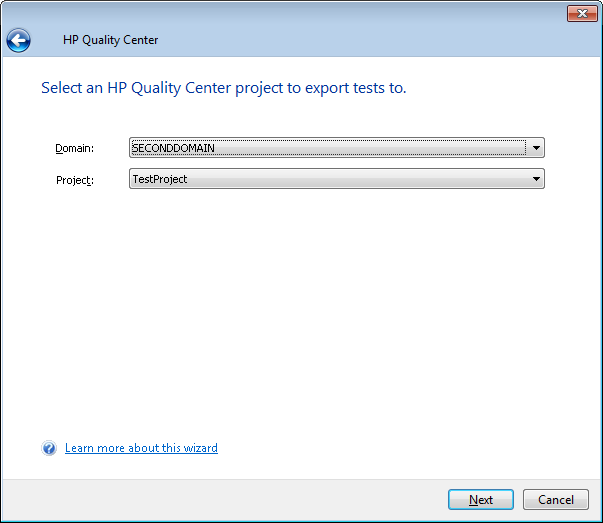Select the SECONDDOMAIN text in Domain field
Screen dimensions: 603x523
coord(174,148)
